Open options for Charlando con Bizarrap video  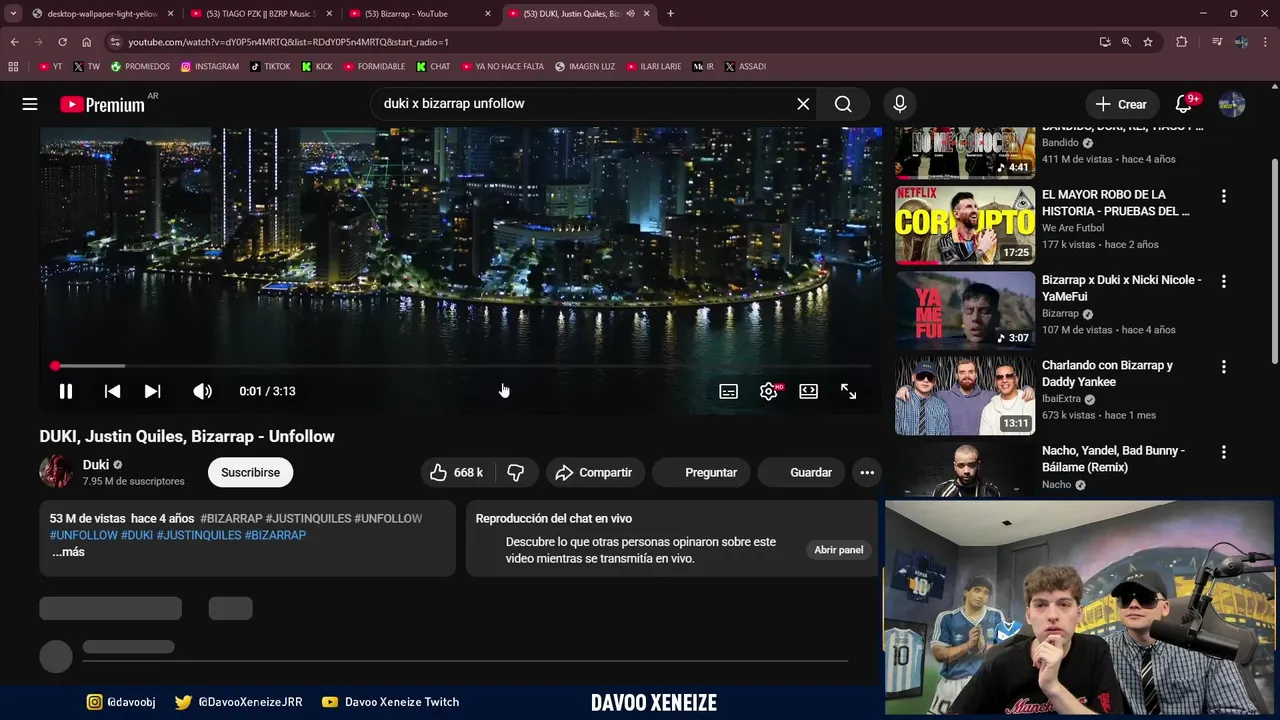click(1223, 367)
